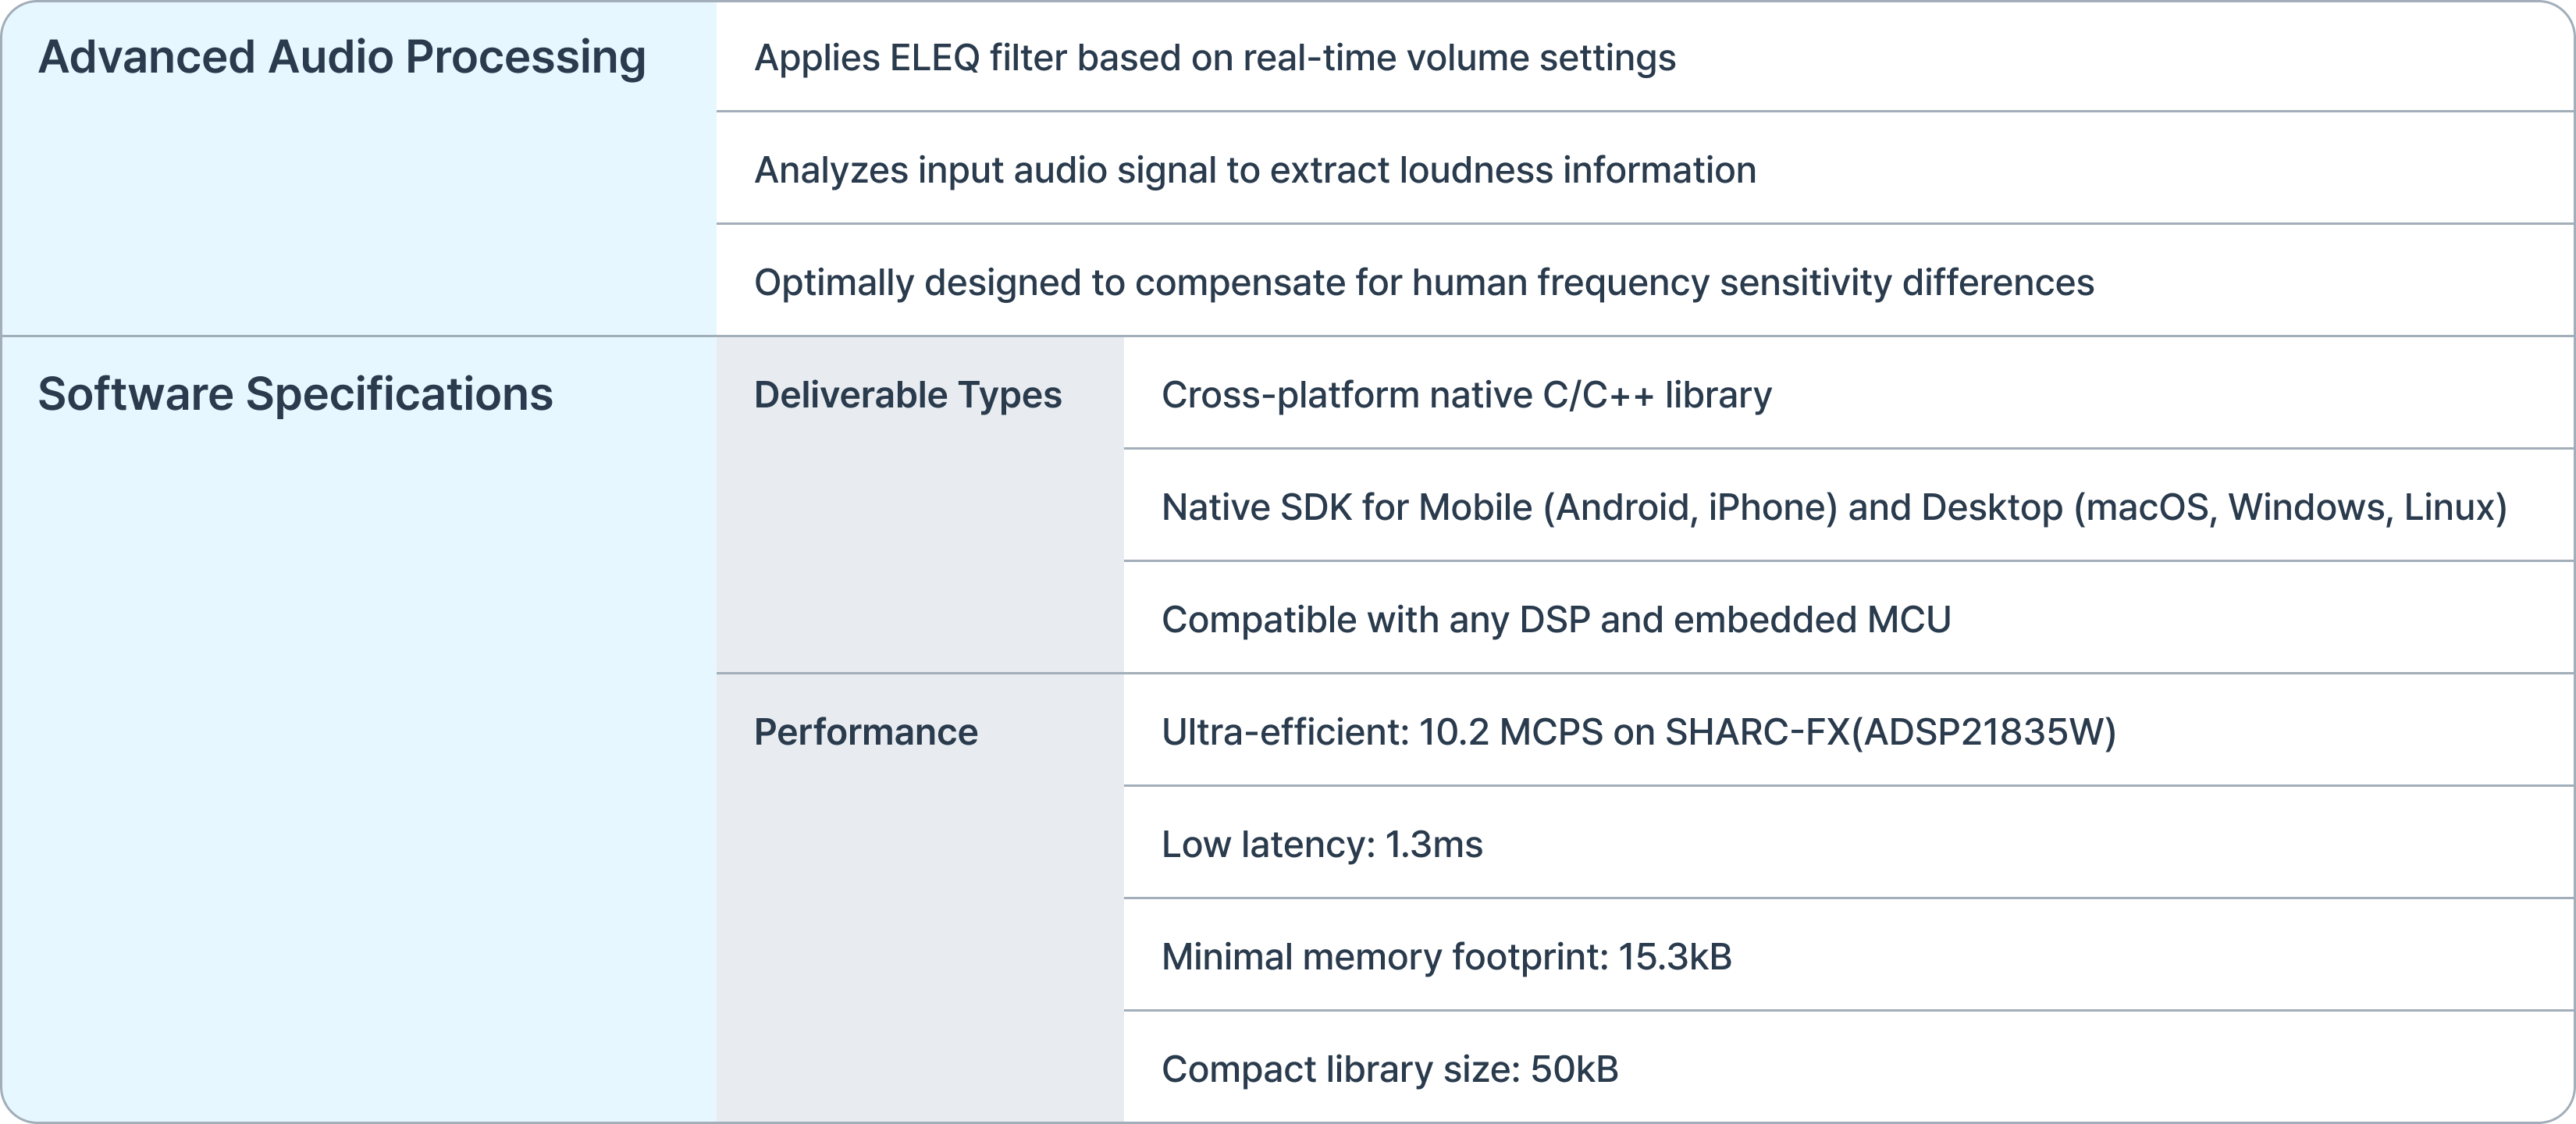This screenshot has height=1124, width=2576.
Task: Click the row about extracting loudness information
Action: tap(1254, 170)
